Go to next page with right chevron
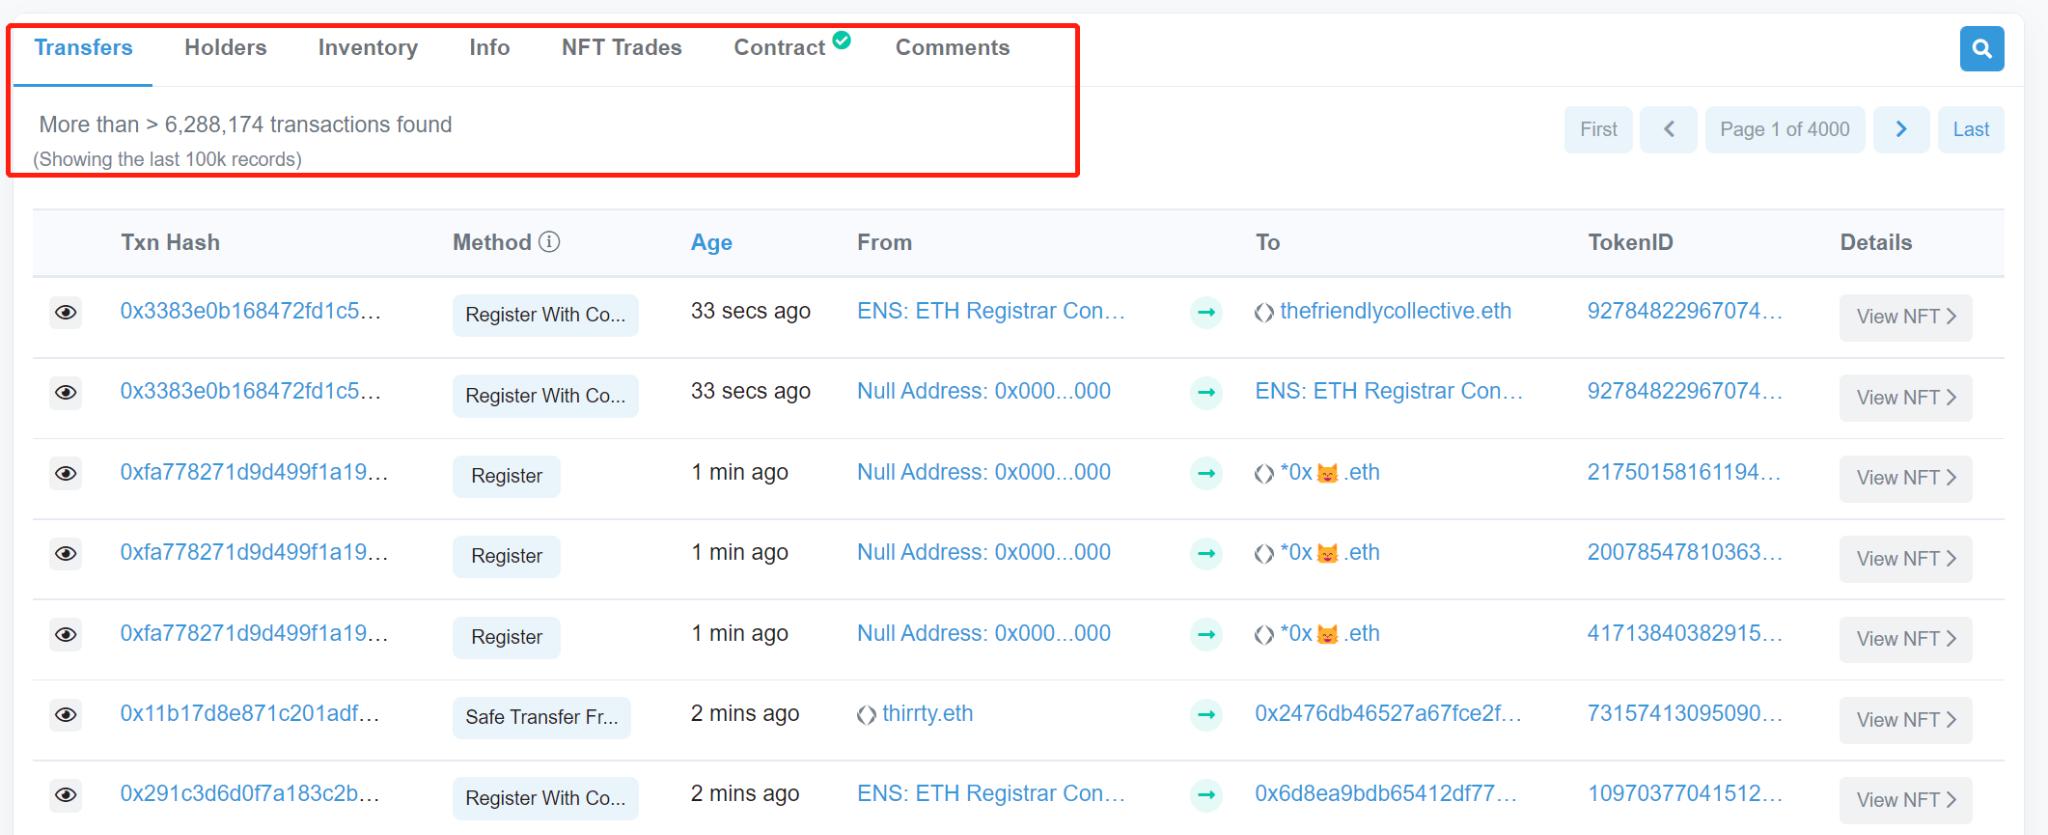The image size is (2048, 835). coord(1901,129)
